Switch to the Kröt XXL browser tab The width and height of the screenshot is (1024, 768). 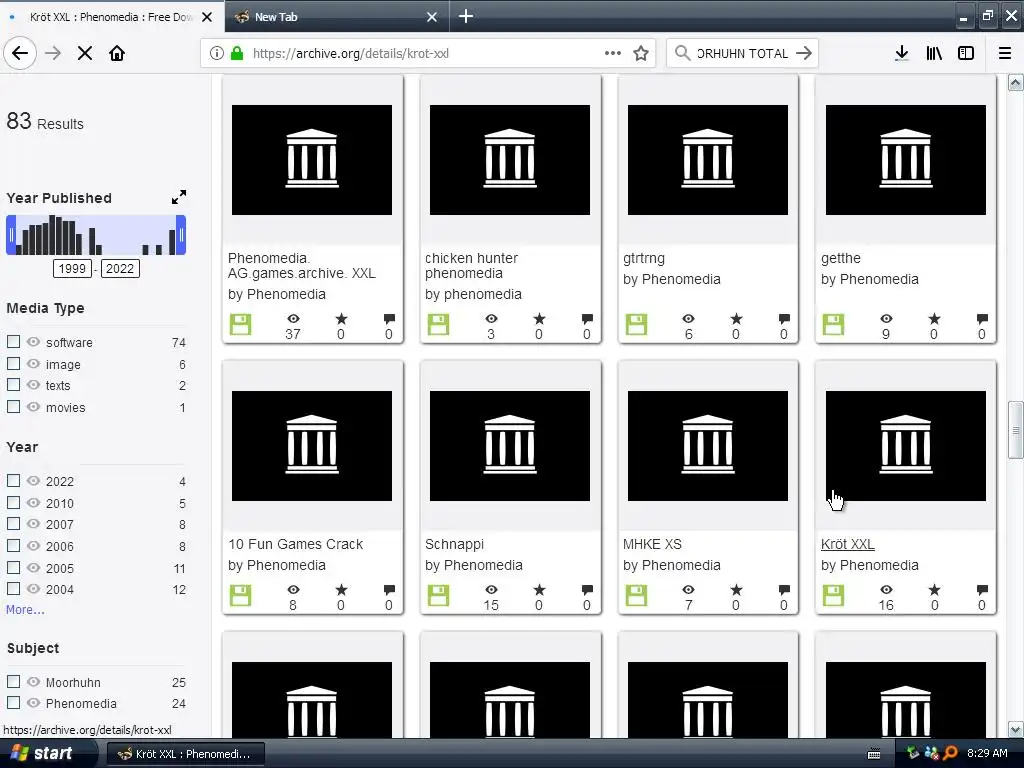point(111,16)
